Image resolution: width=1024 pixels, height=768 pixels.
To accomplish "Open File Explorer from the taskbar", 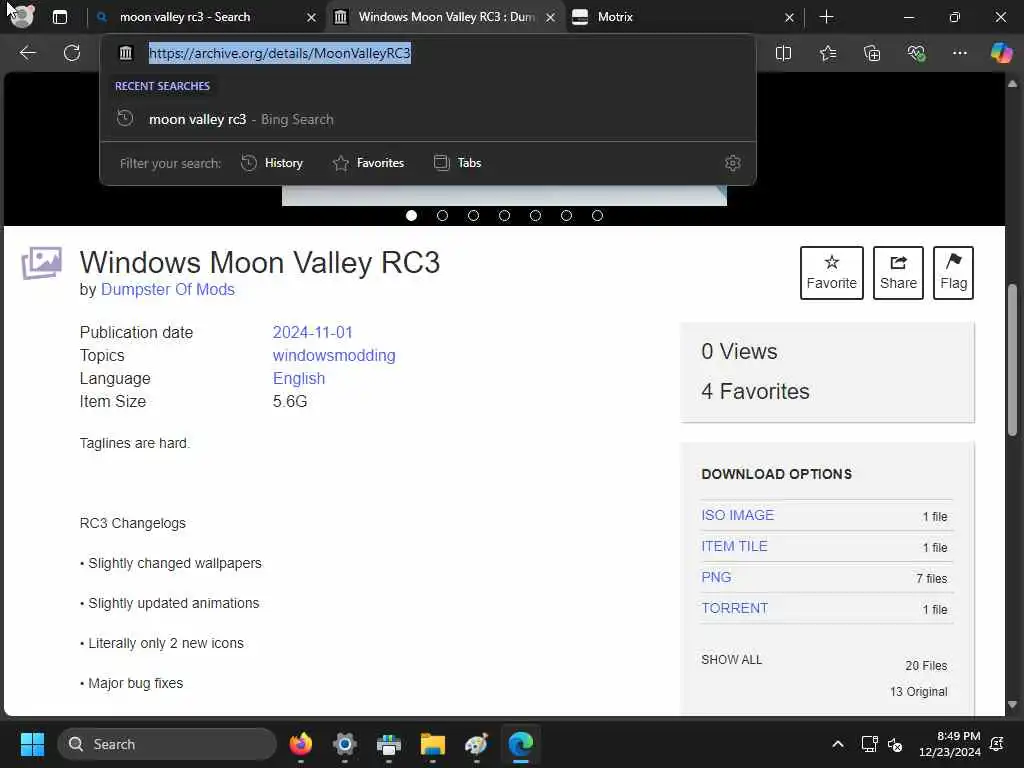I will 432,744.
